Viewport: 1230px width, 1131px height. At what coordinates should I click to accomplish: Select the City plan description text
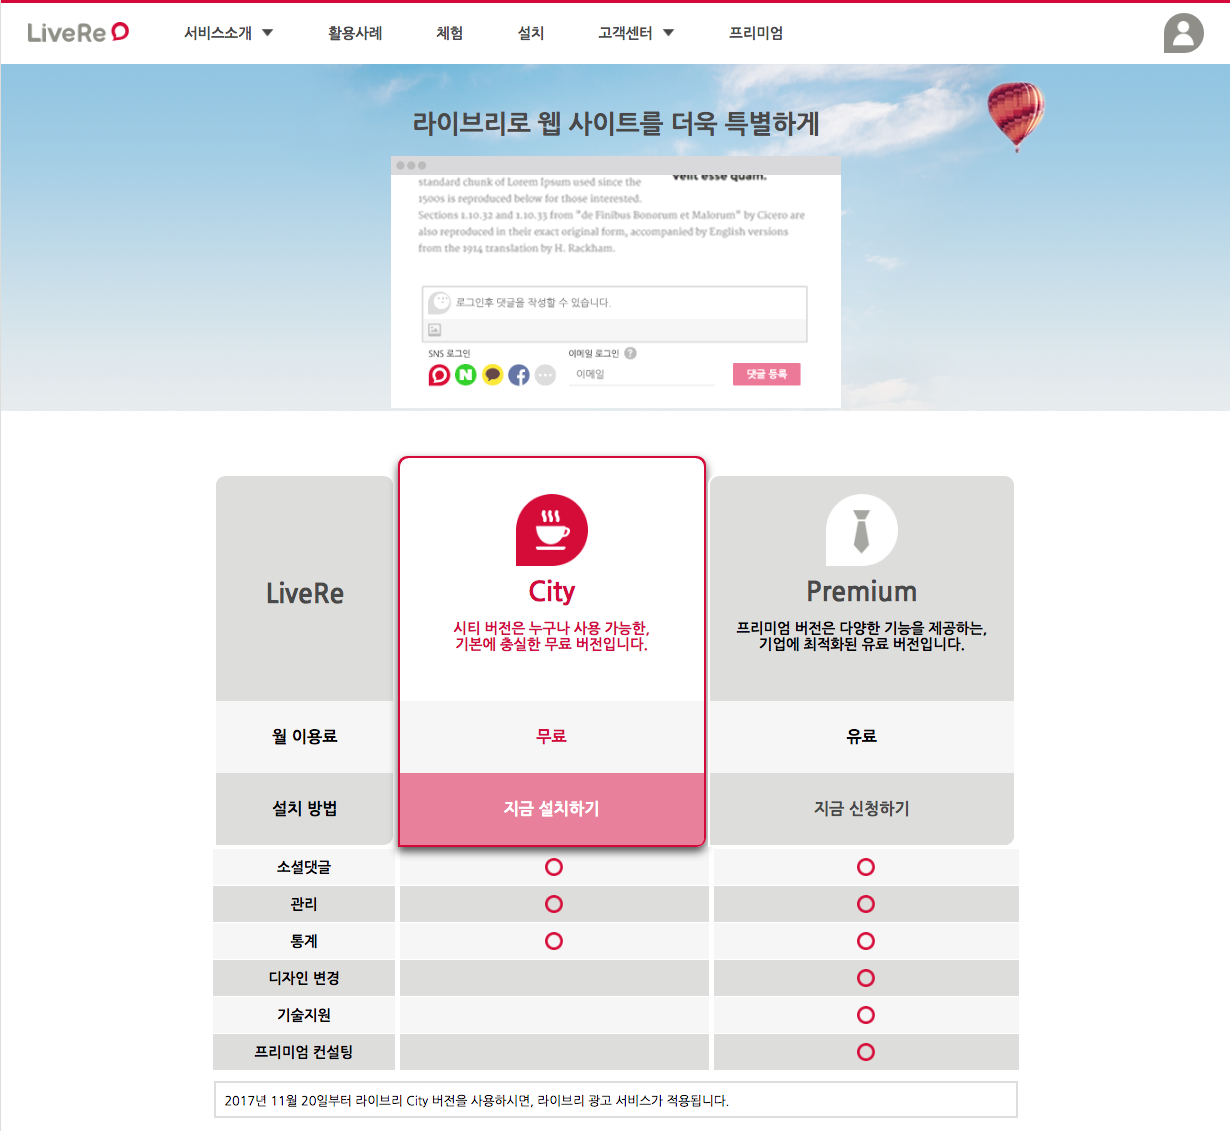tap(552, 636)
